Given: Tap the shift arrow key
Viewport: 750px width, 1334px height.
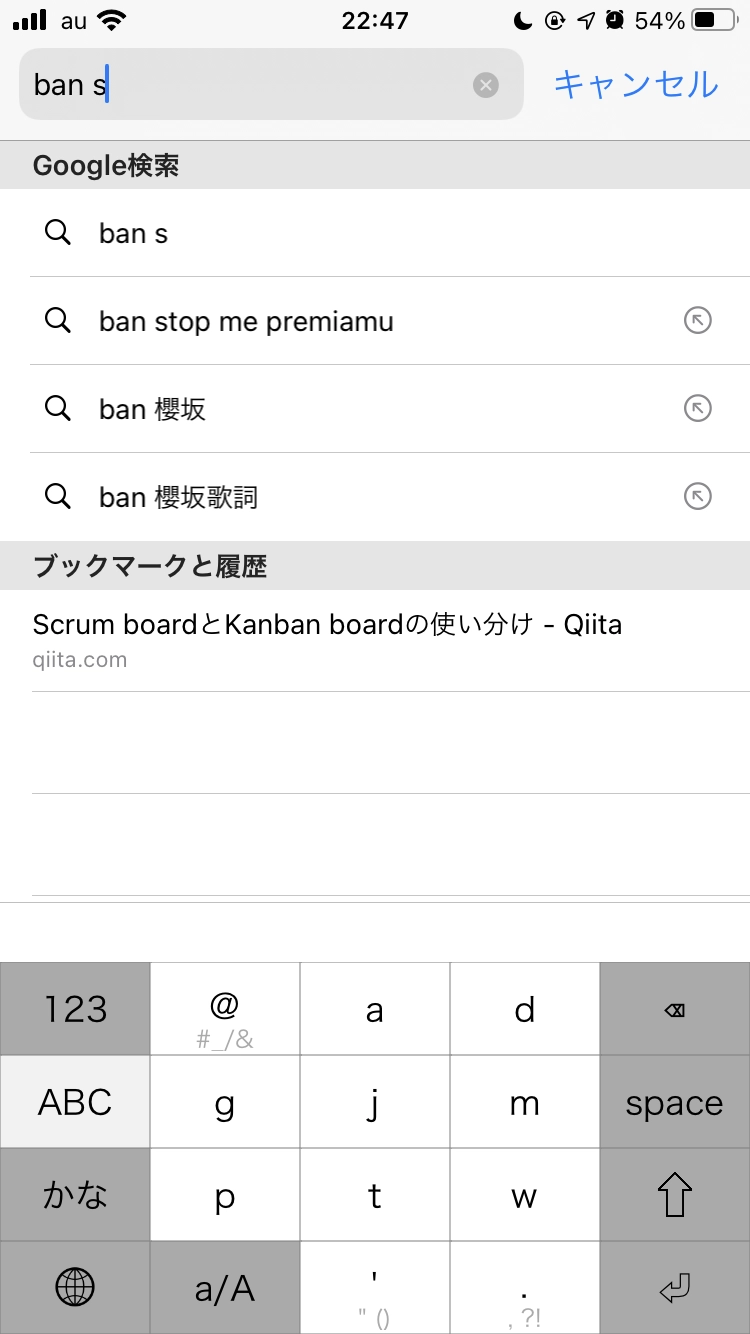Looking at the screenshot, I should pyautogui.click(x=675, y=1195).
